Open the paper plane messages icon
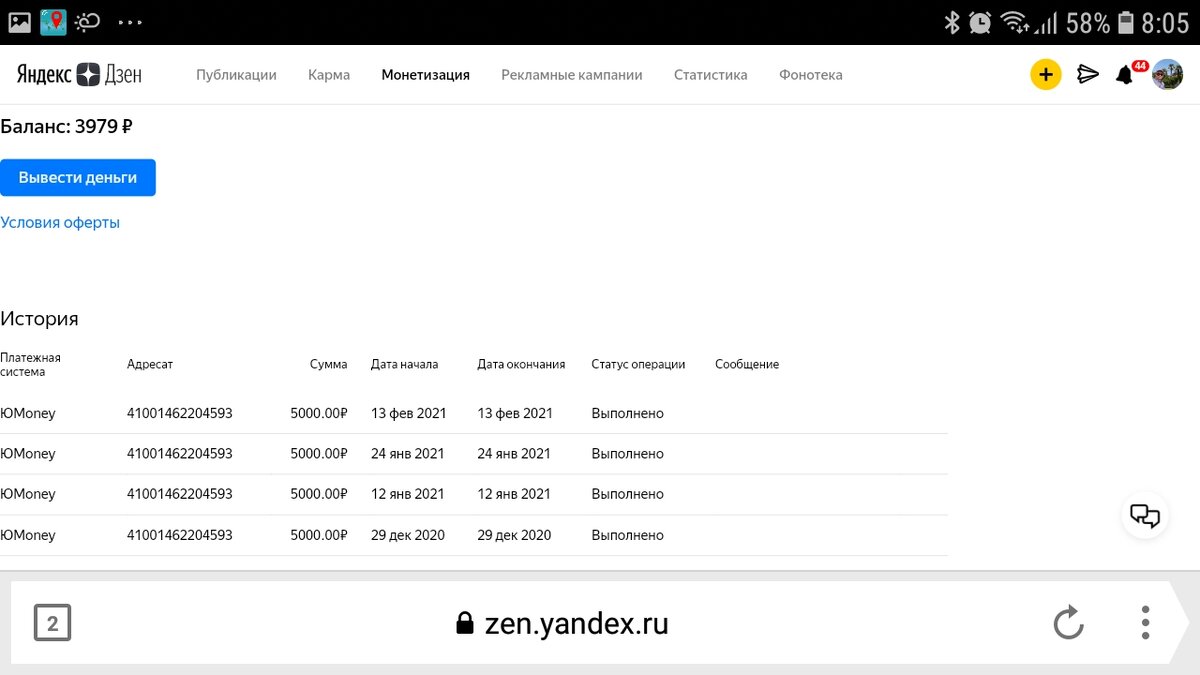 1088,74
